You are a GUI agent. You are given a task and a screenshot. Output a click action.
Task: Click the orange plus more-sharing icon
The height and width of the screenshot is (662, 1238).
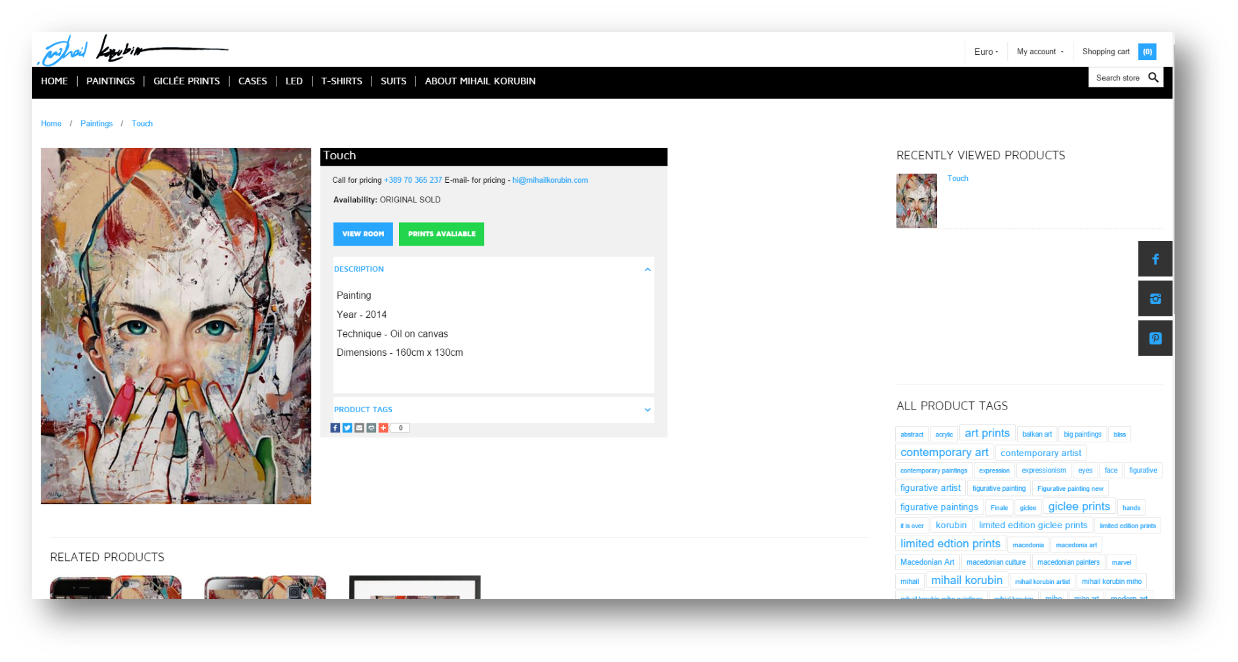coord(383,428)
